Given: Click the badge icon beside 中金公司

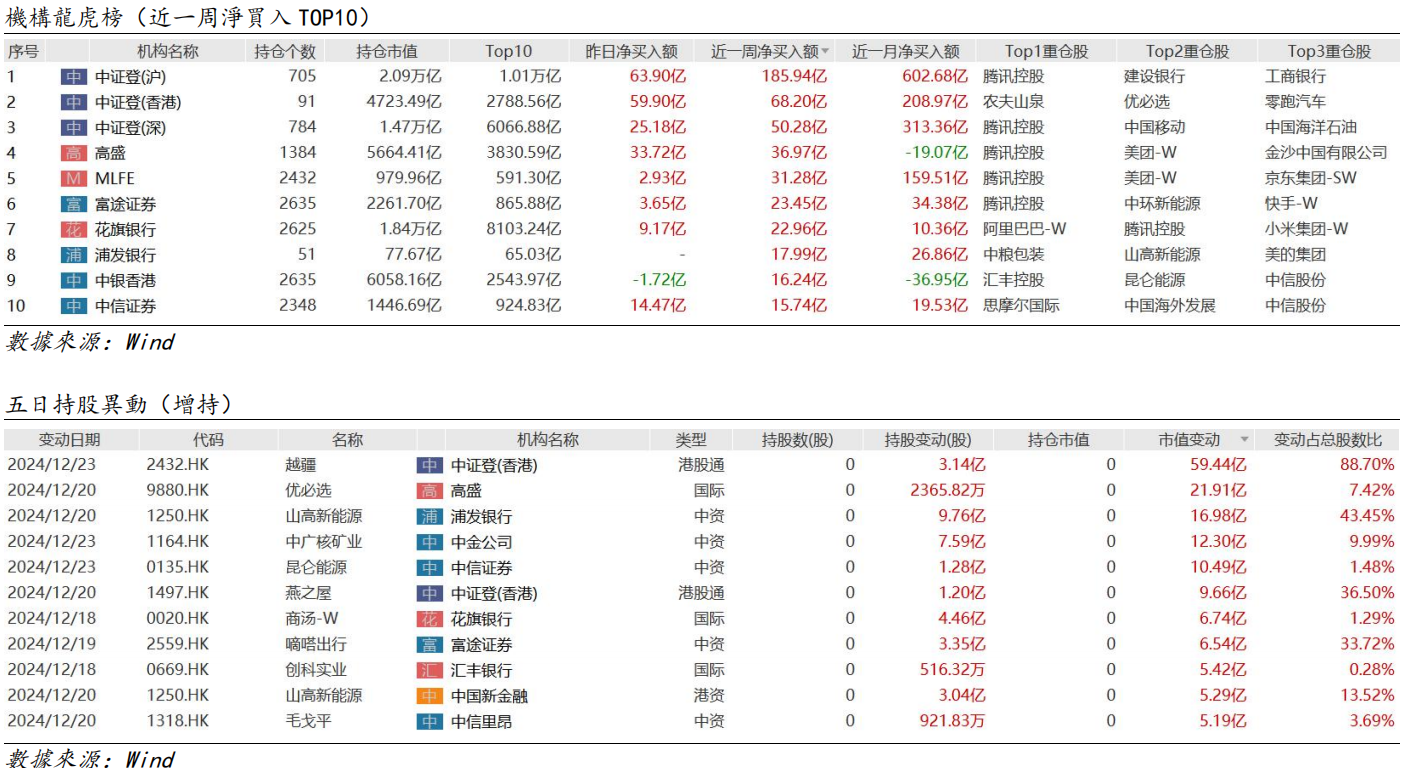Looking at the screenshot, I should click(429, 542).
